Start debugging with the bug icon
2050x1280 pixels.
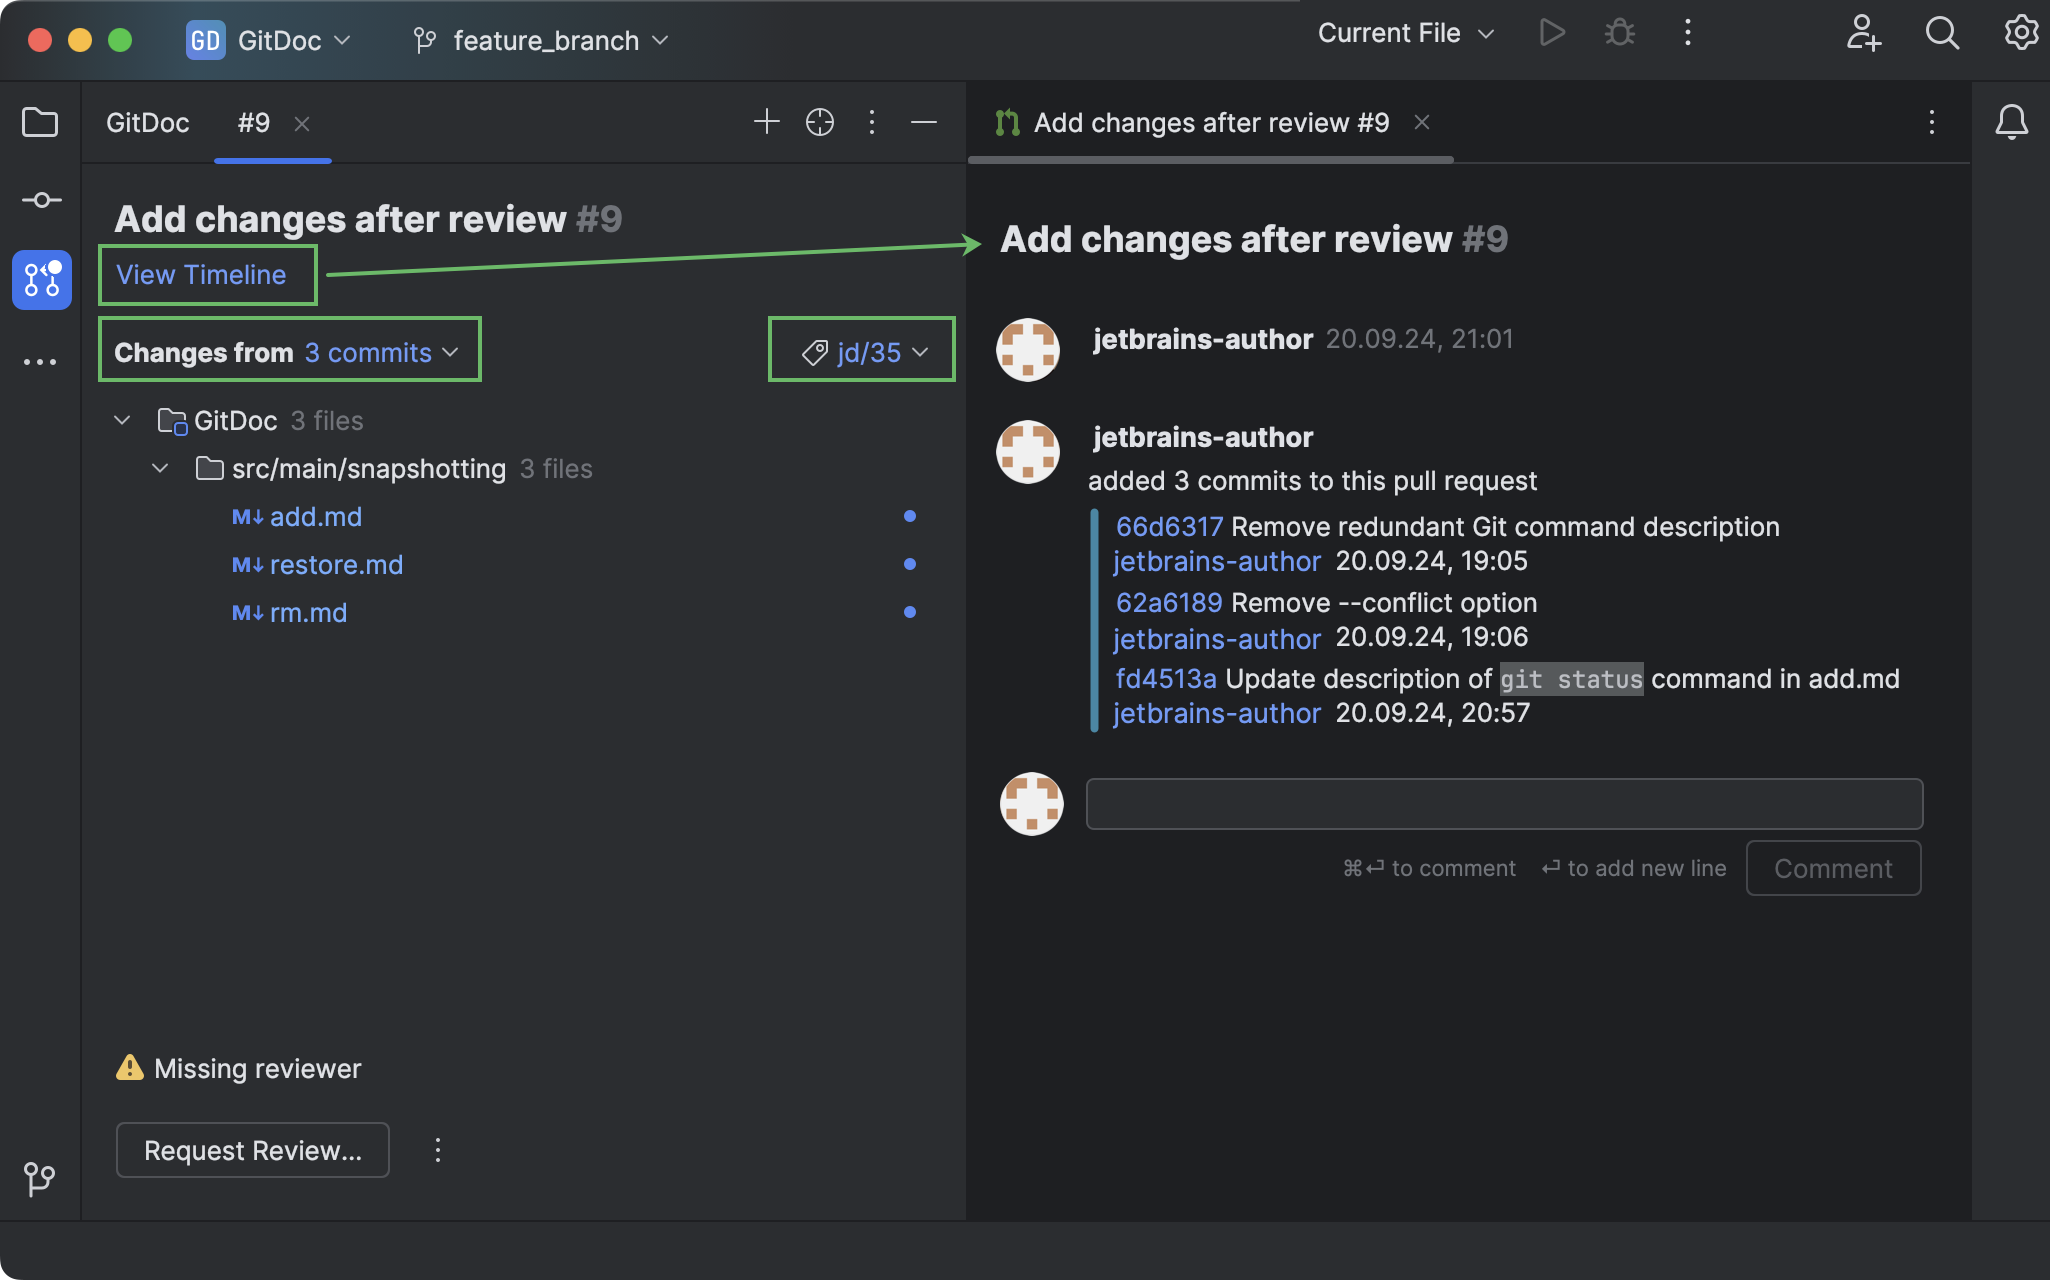tap(1619, 32)
